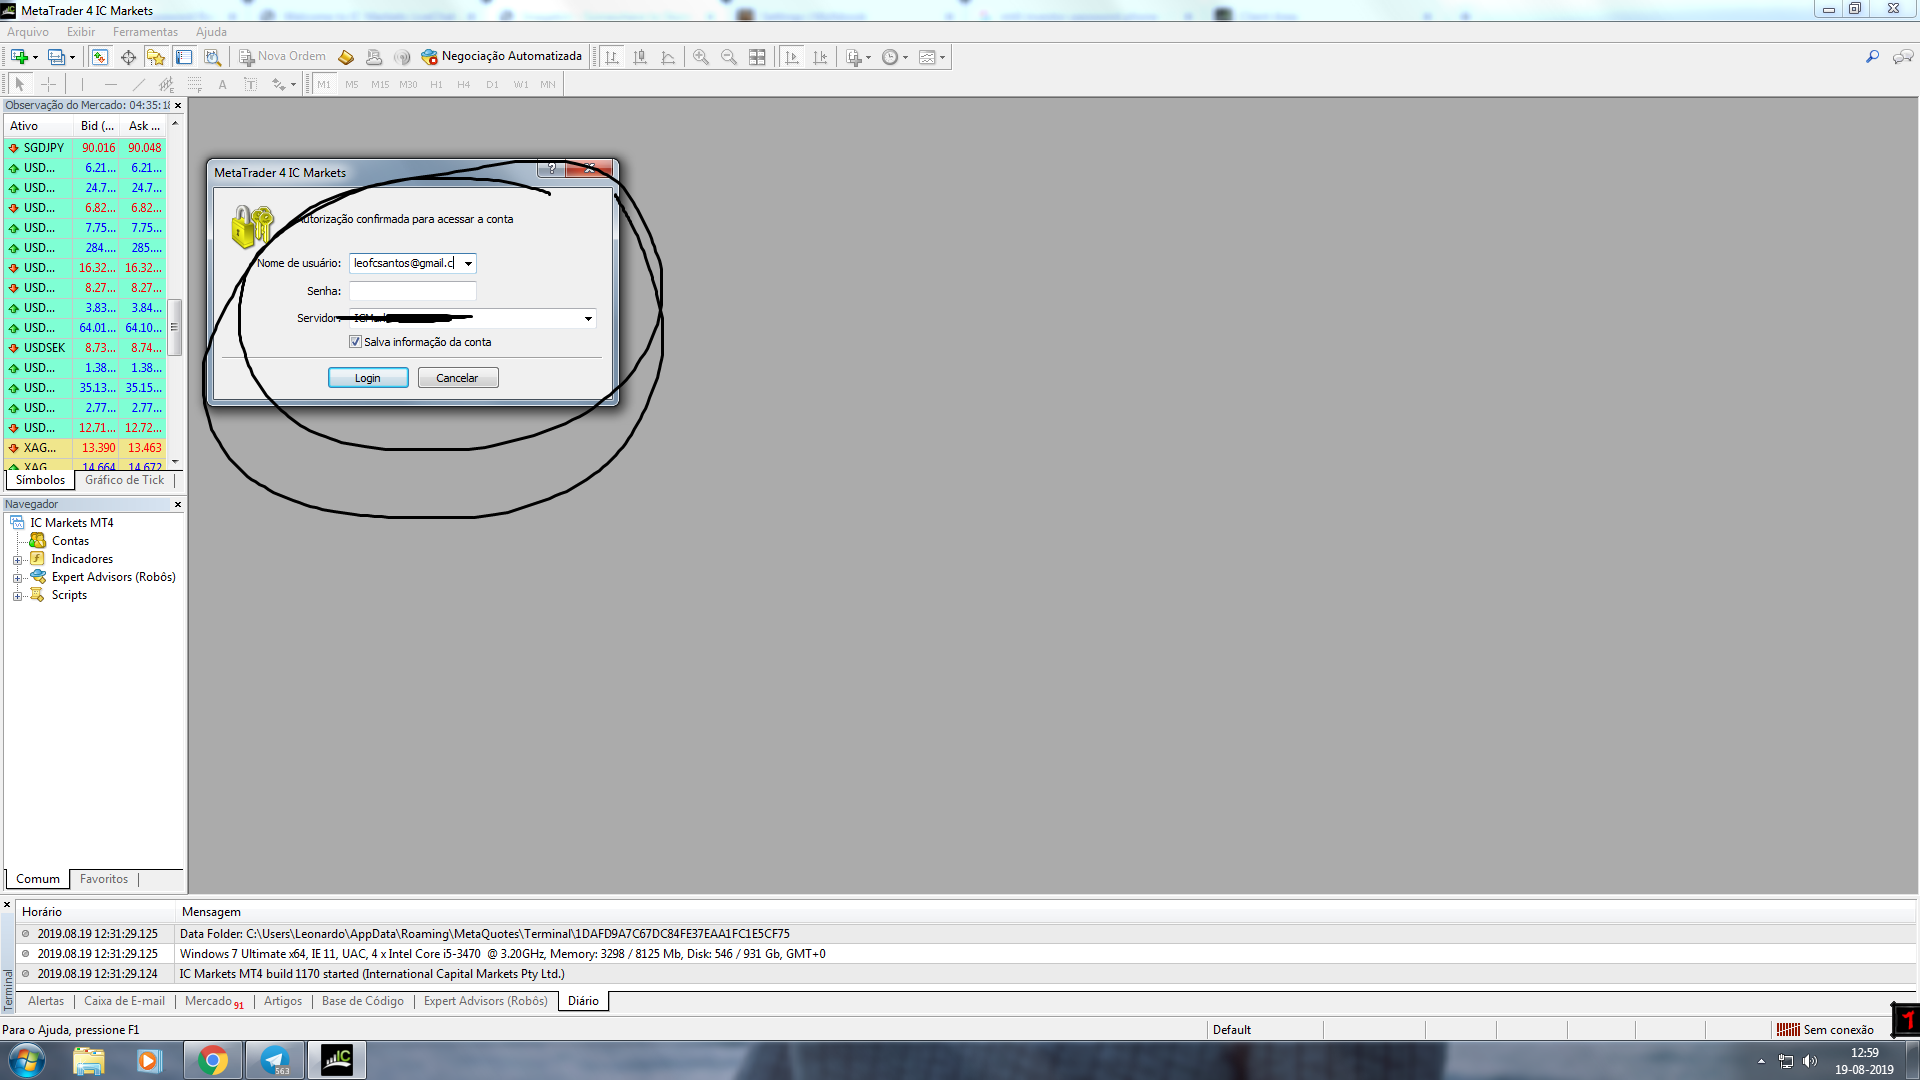The height and width of the screenshot is (1080, 1920).
Task: Select the W1 timeframe button
Action: click(521, 85)
